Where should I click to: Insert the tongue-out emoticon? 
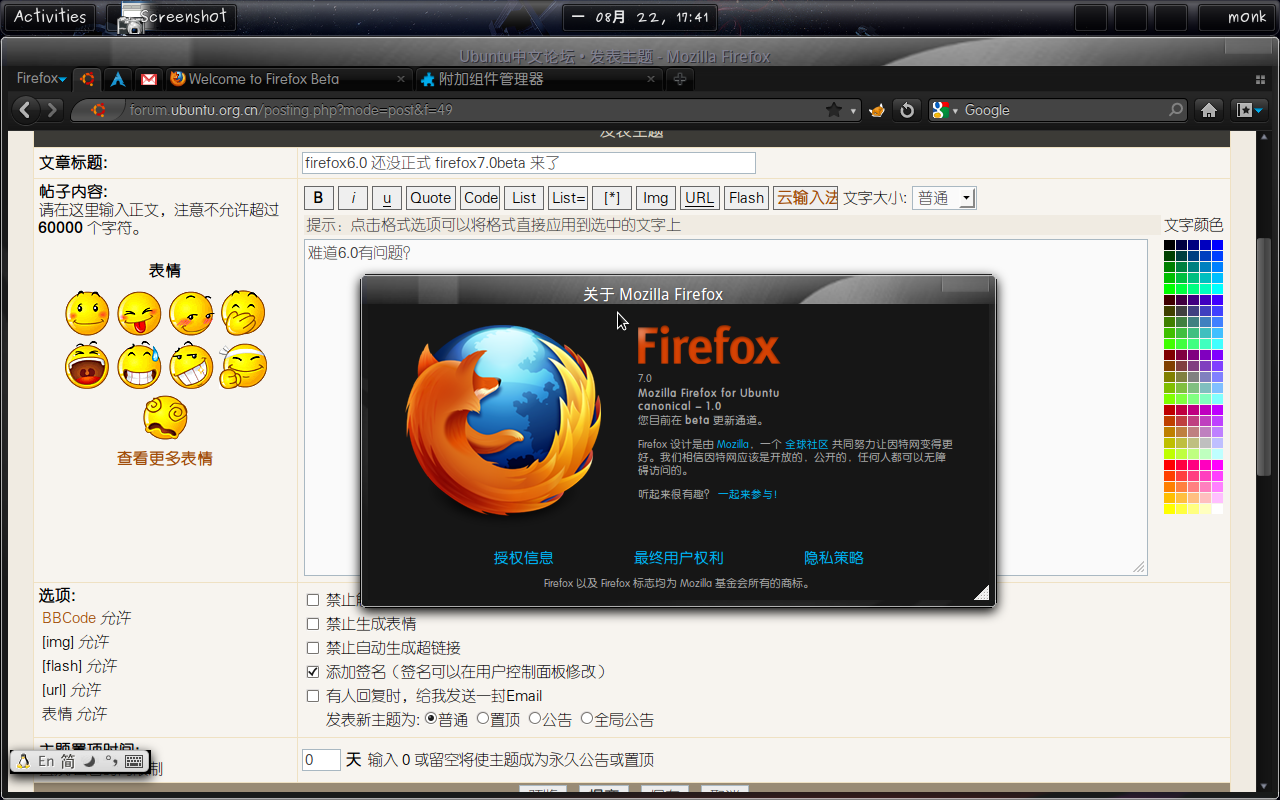pyautogui.click(x=139, y=313)
